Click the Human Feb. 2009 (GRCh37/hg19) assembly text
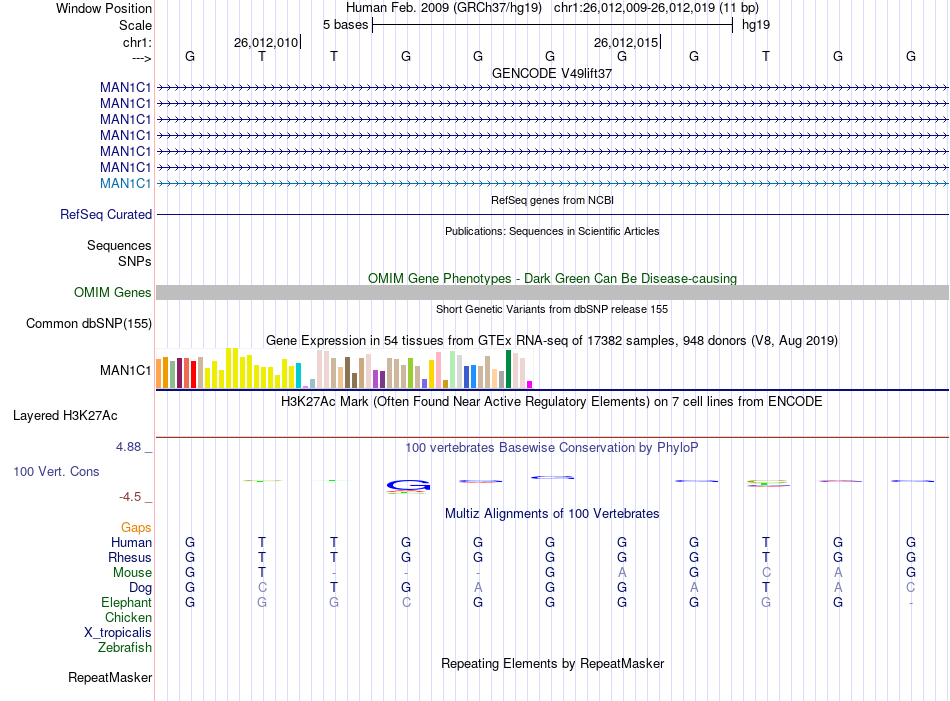This screenshot has height=701, width=950. click(x=443, y=8)
